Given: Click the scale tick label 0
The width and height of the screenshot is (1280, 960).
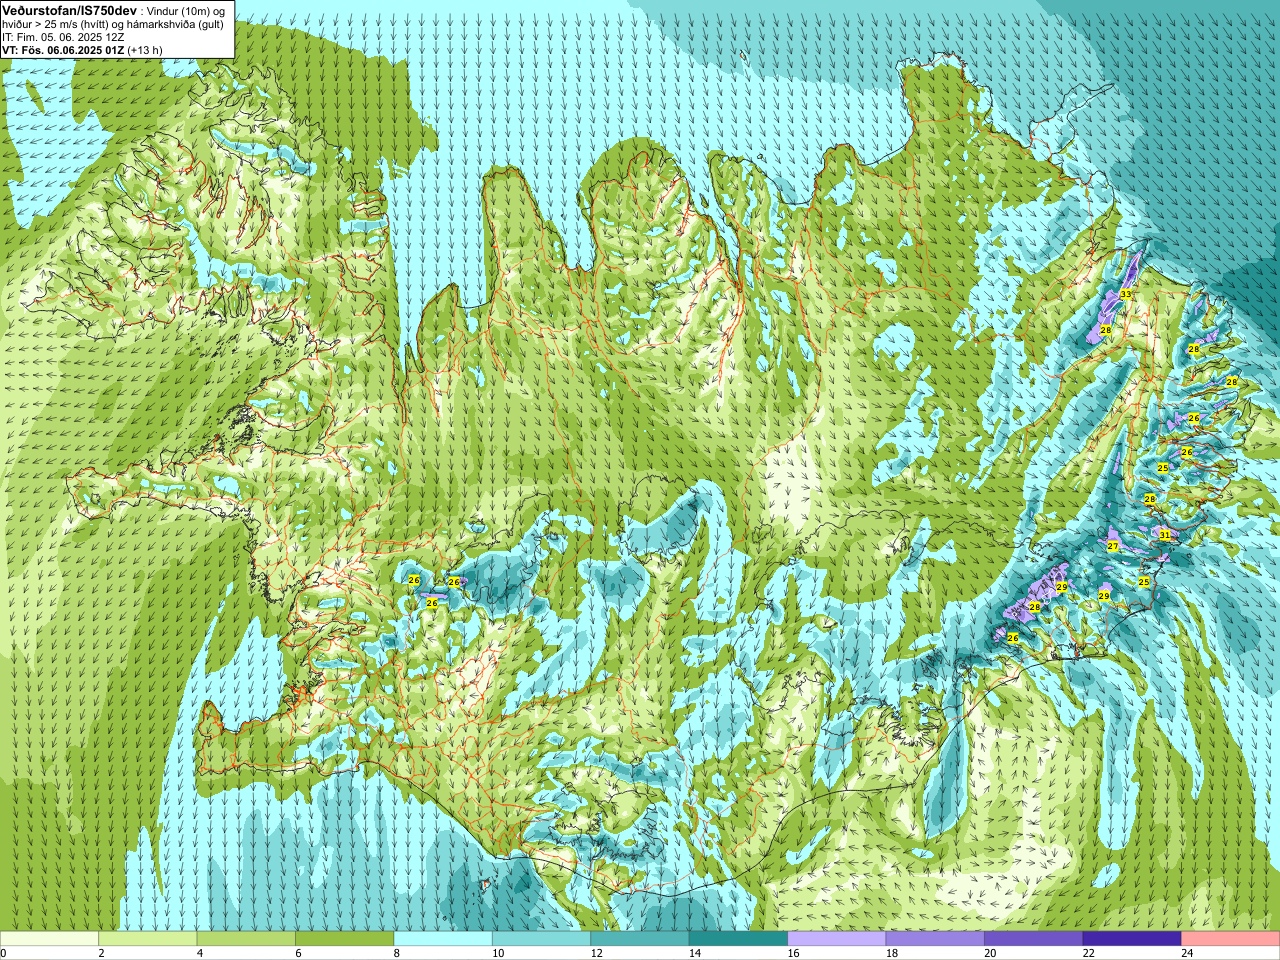Looking at the screenshot, I should [3, 954].
